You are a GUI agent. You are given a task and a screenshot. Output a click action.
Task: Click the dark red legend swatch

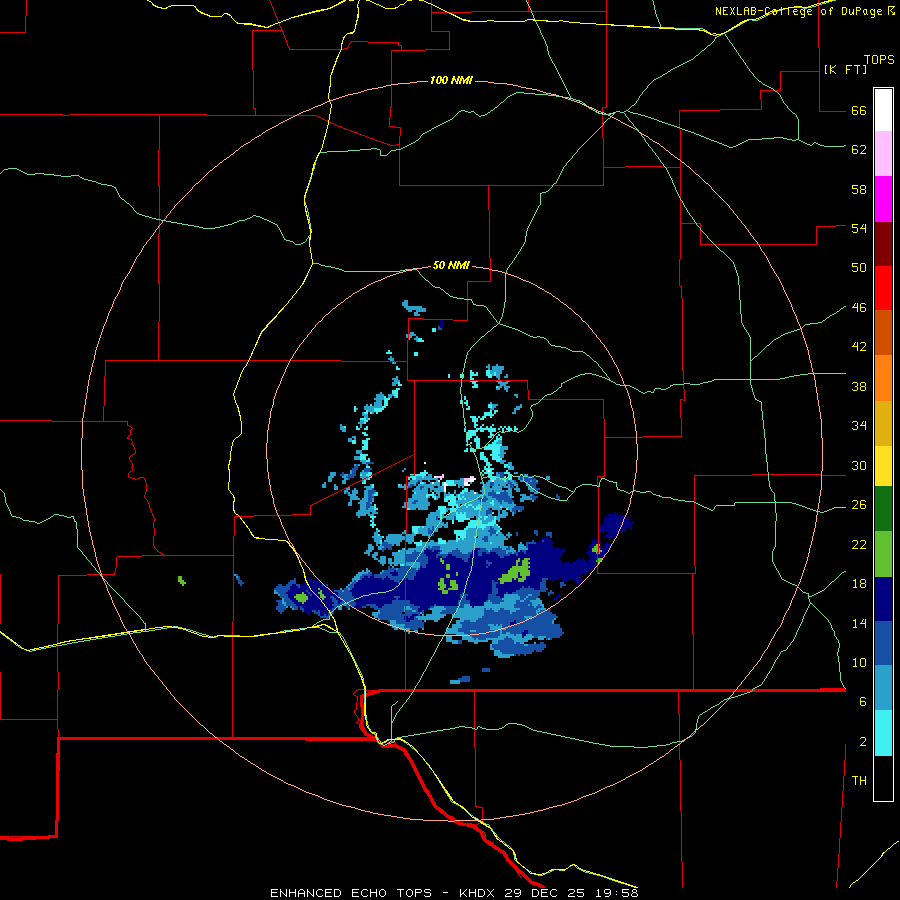pos(883,244)
